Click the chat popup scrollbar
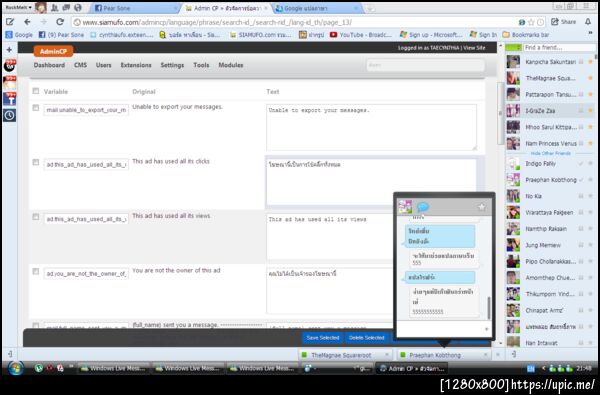 [x=489, y=308]
